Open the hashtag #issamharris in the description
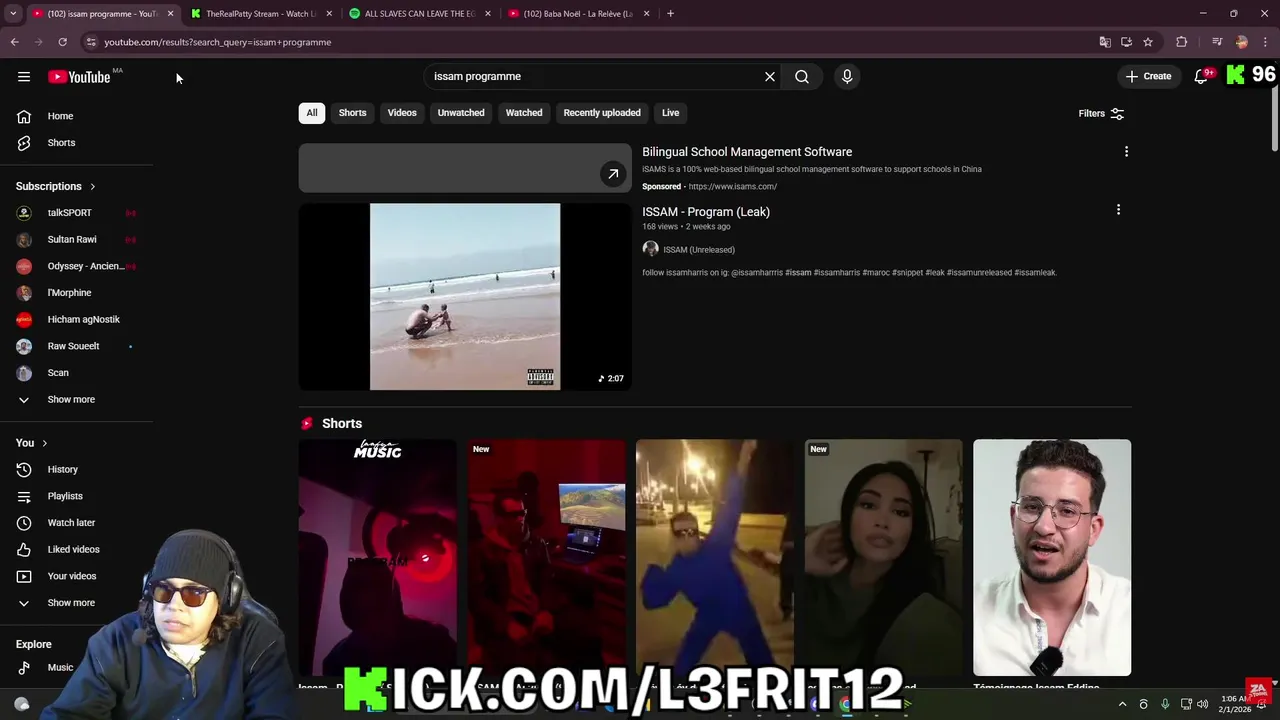The width and height of the screenshot is (1280, 720). (836, 272)
